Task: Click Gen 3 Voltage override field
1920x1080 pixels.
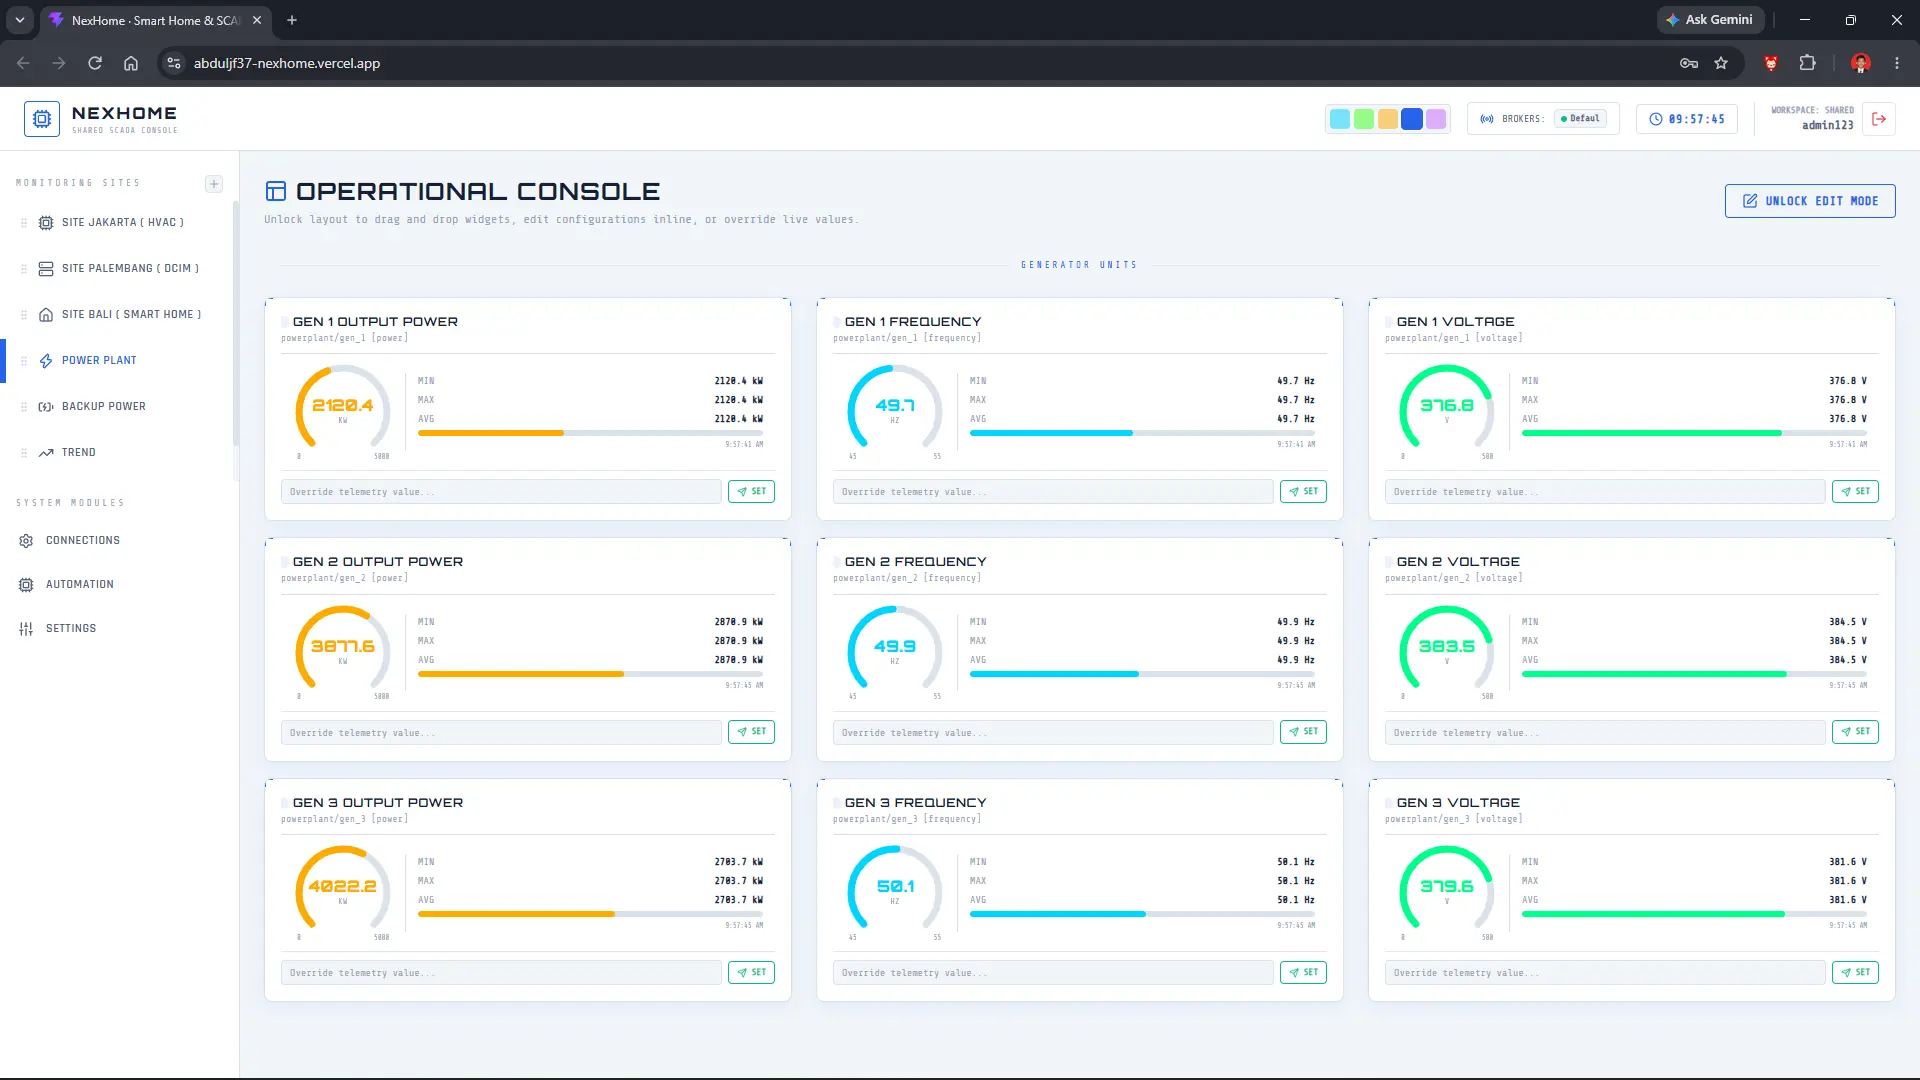Action: coord(1605,973)
